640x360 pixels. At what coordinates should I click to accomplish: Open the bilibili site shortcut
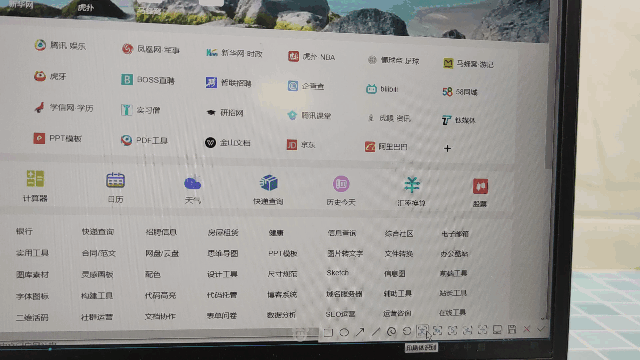coord(382,89)
